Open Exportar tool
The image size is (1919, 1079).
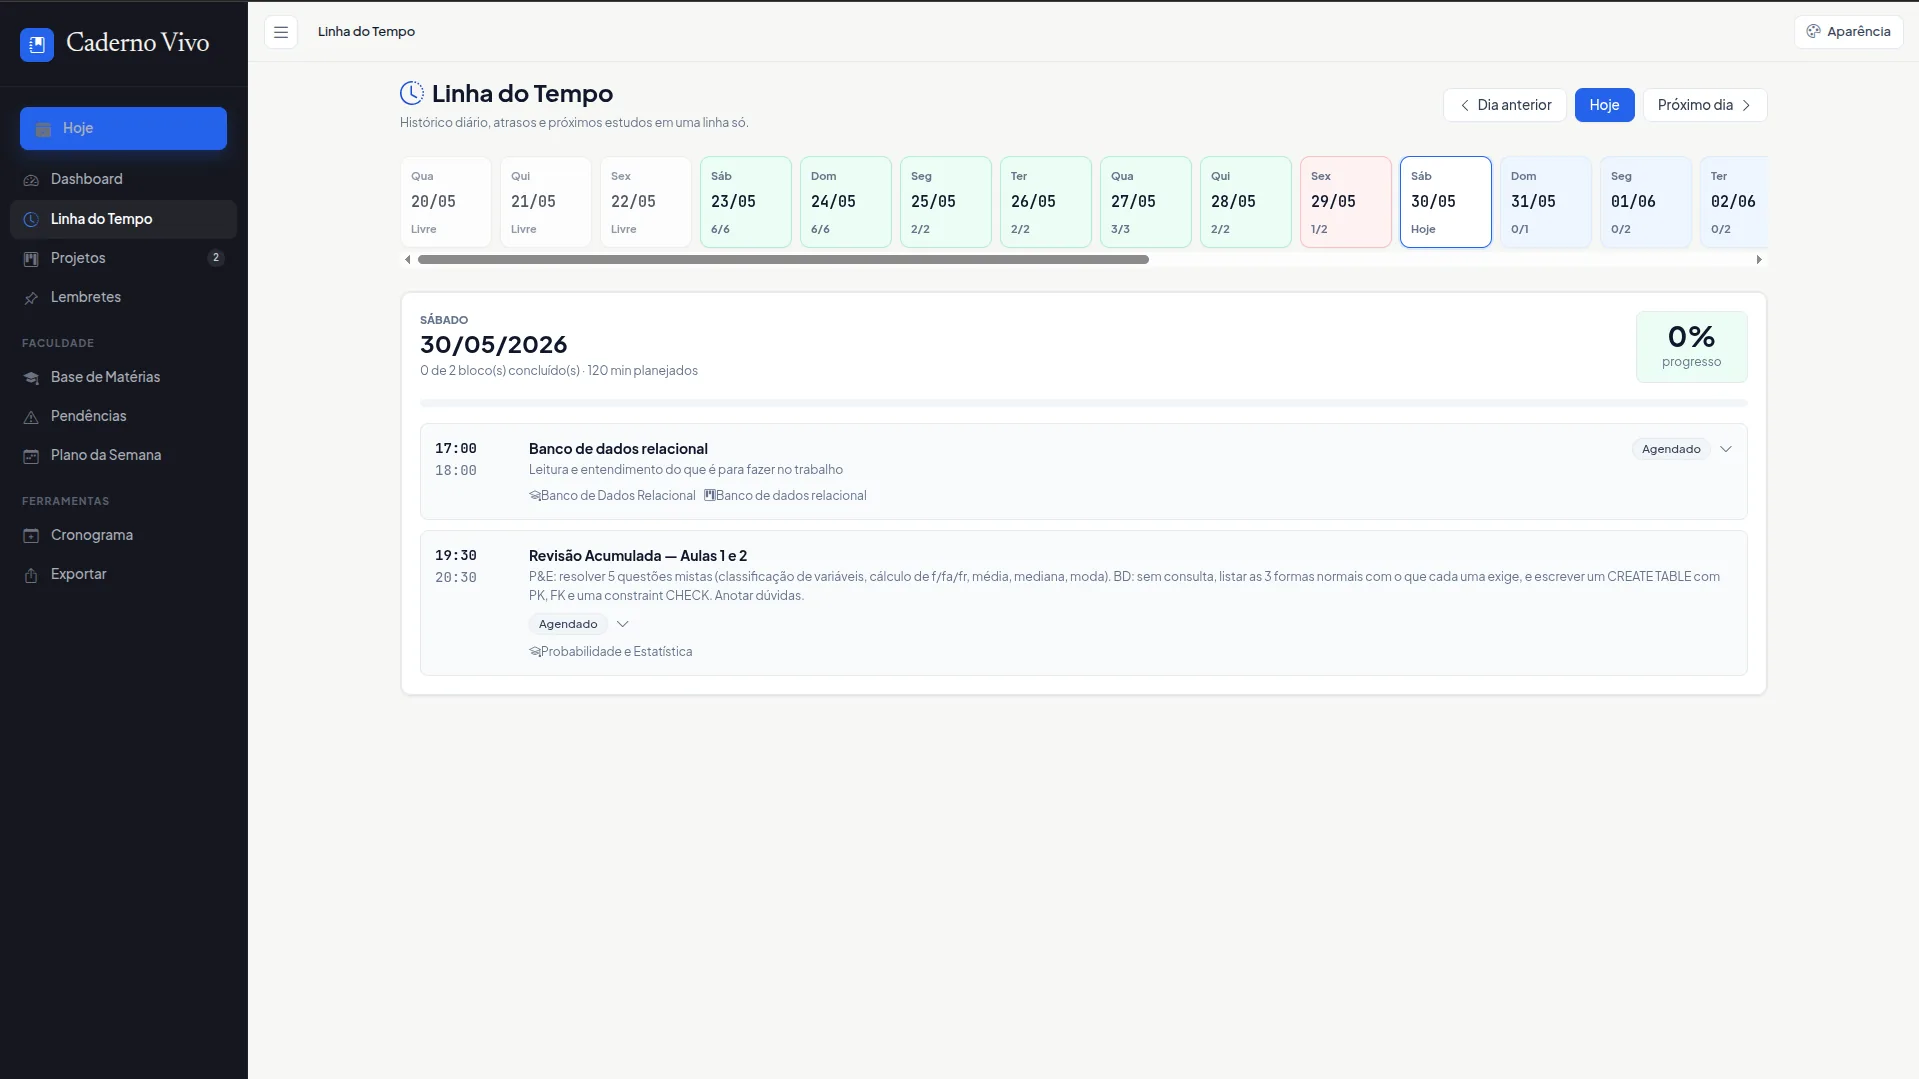pyautogui.click(x=123, y=574)
